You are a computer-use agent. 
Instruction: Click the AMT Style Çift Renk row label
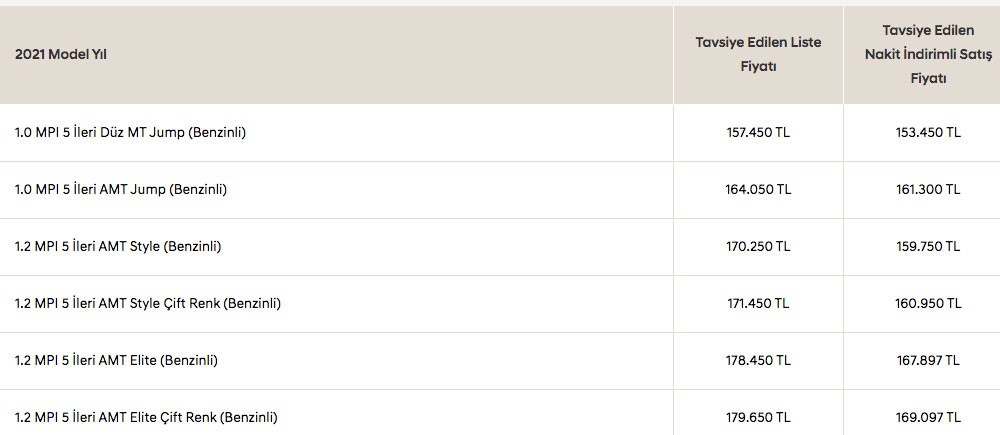(148, 303)
